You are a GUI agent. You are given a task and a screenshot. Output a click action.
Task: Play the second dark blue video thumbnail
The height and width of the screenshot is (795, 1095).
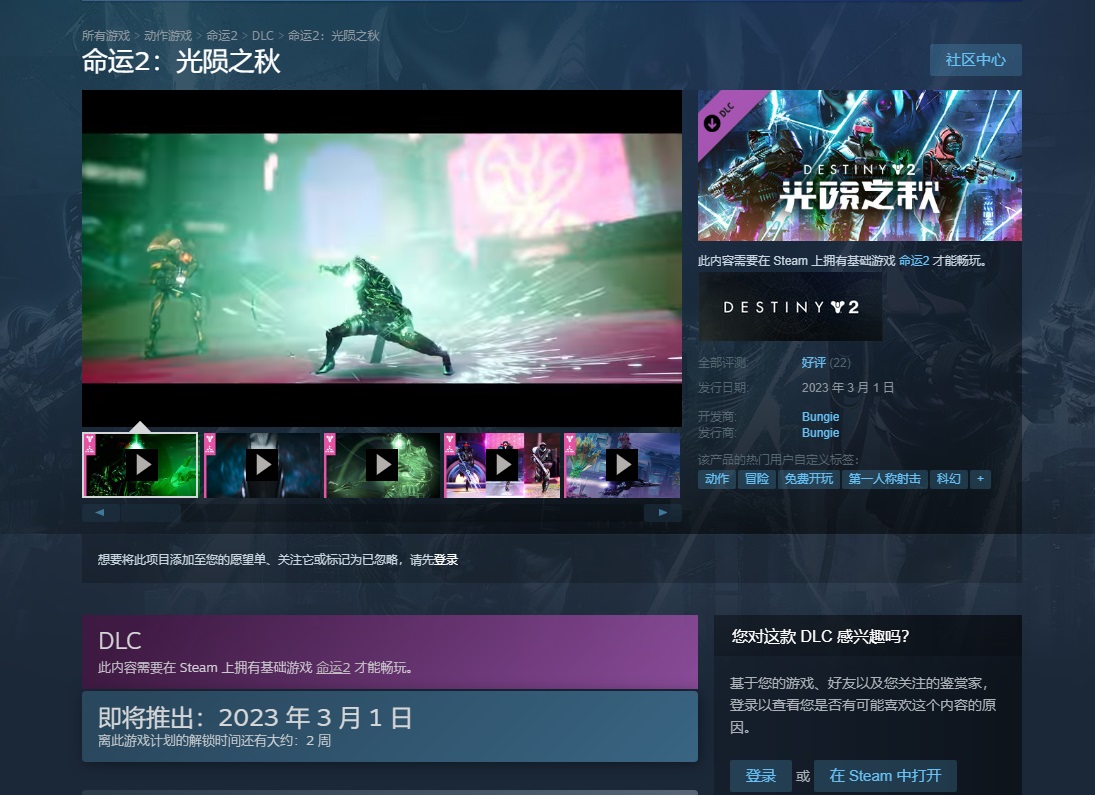coord(263,465)
